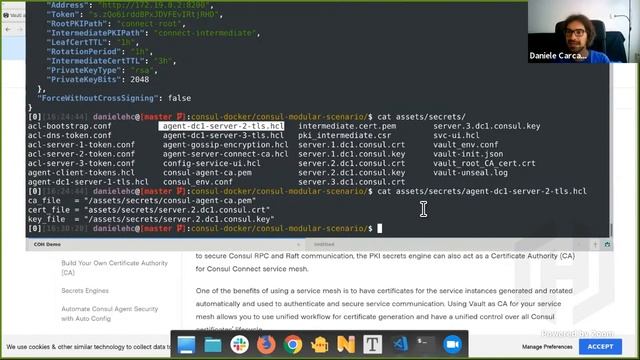Click pki_intermediate.csr in the listing
Viewport: 640px width, 360px height.
344,136
